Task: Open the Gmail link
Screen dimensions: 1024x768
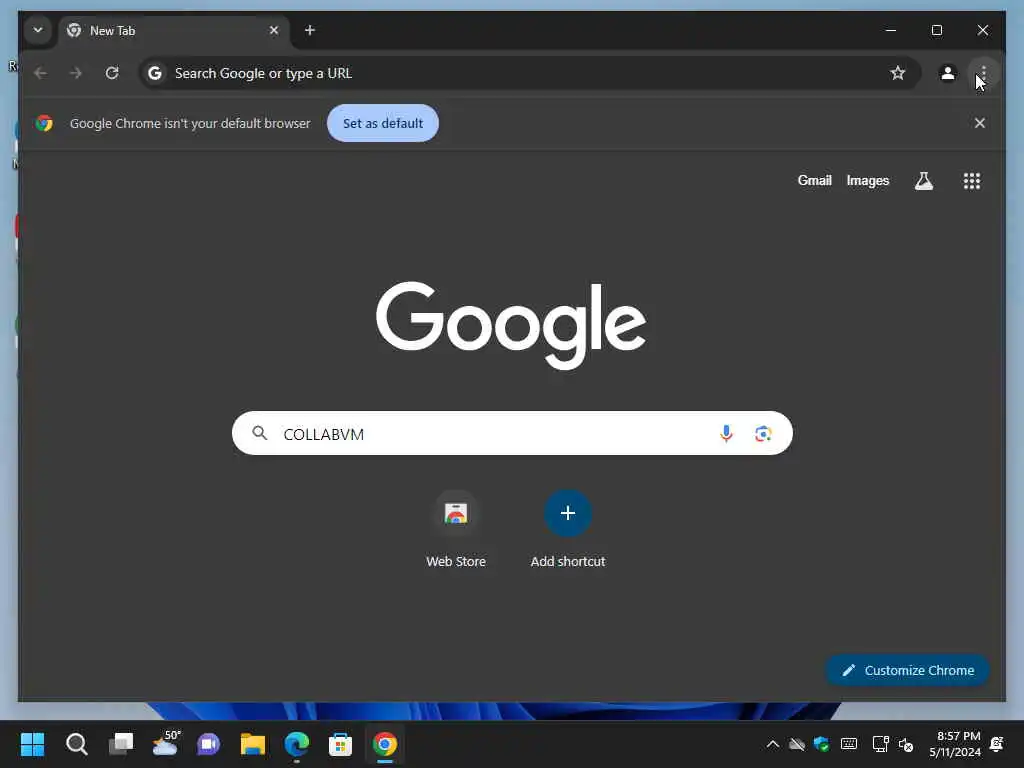Action: 814,180
